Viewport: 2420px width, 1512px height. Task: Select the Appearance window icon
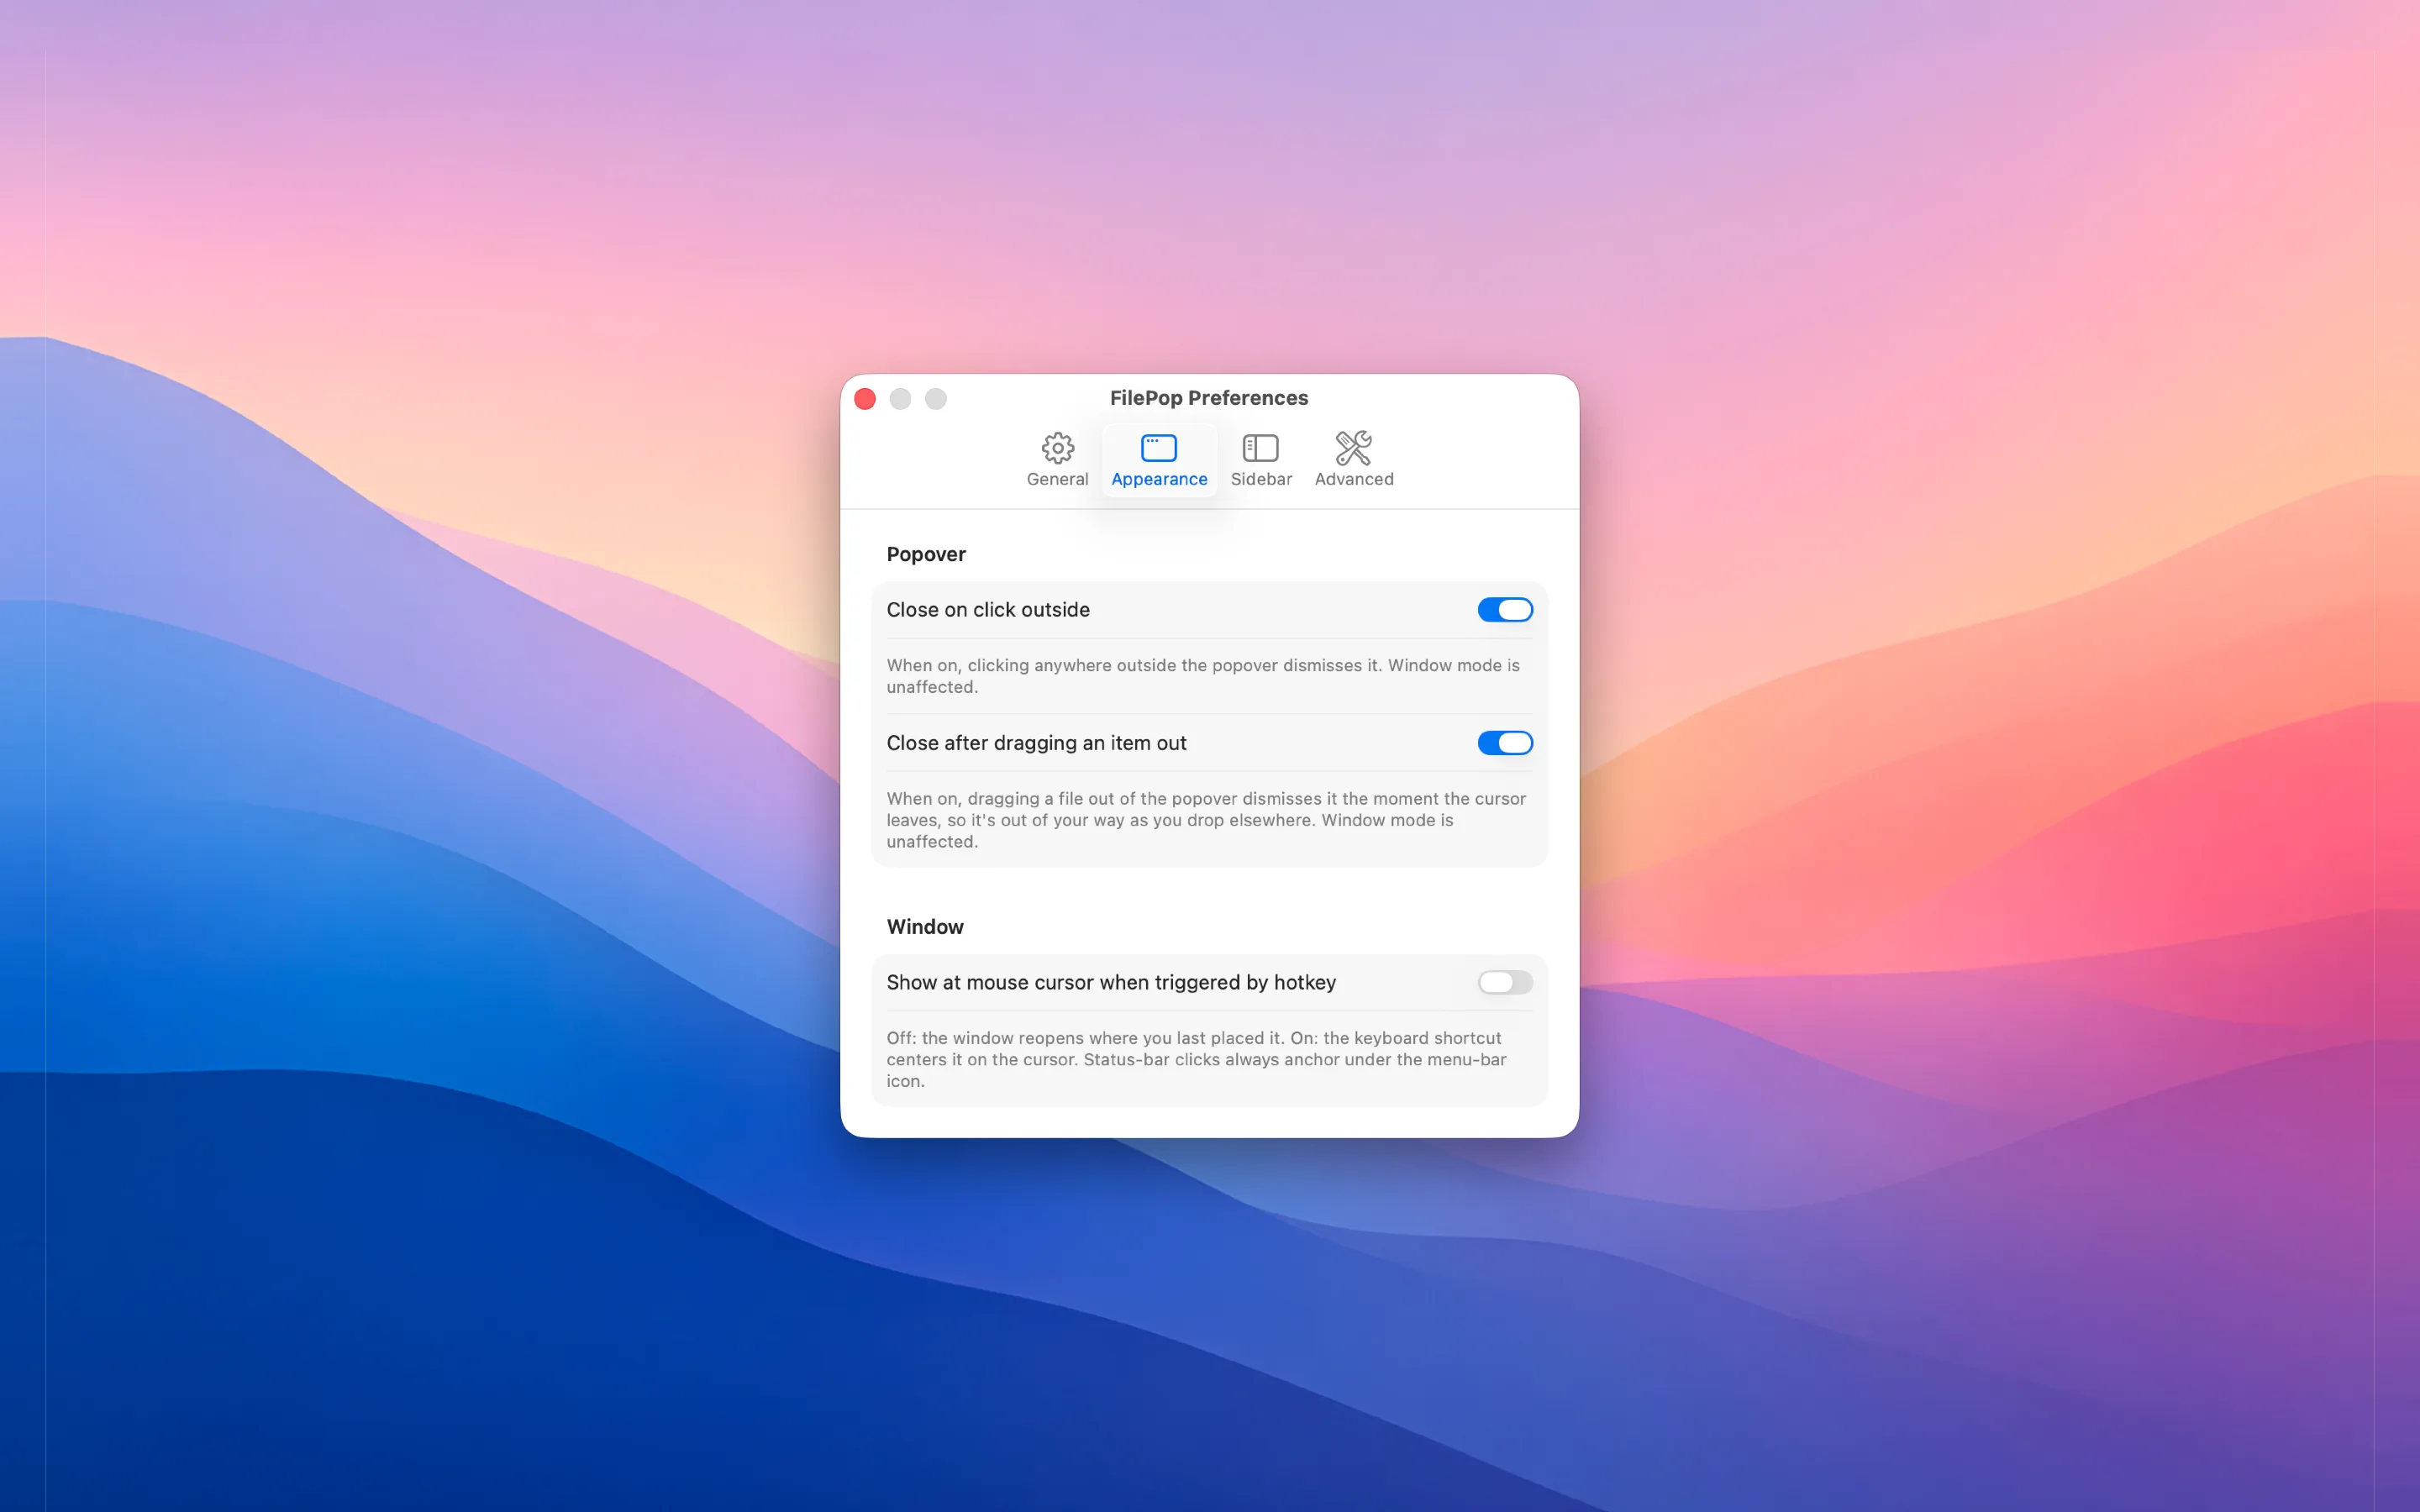pos(1159,448)
